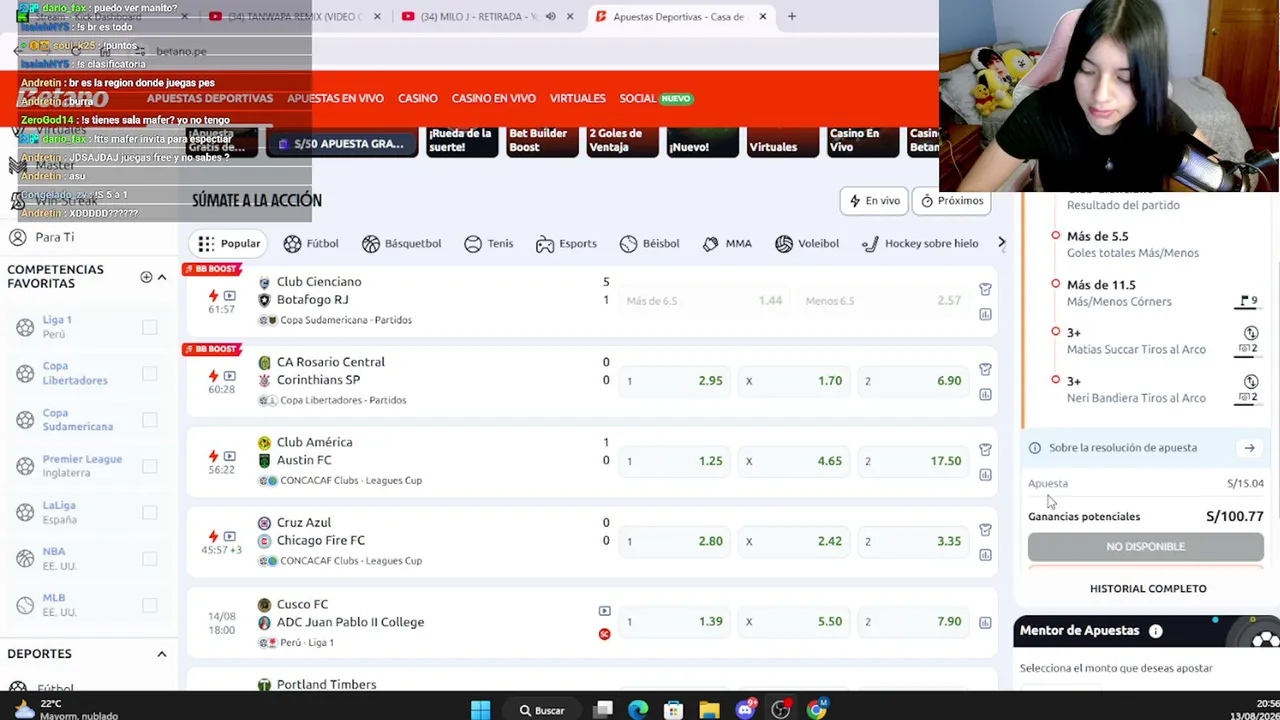Open Bet Builder for Cruz Azul match
Screen dimensions: 1280x720
tap(985, 530)
